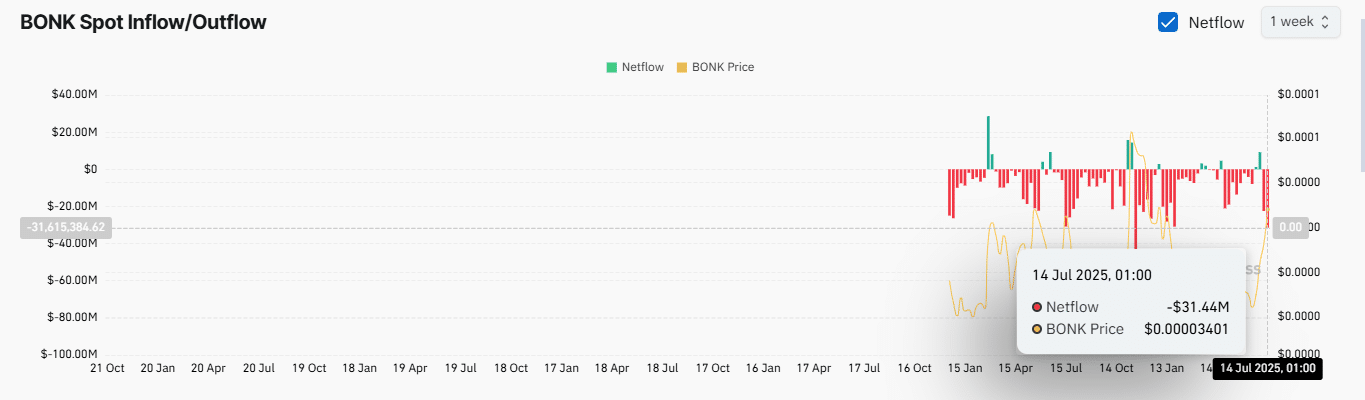Click the yellow dot in the tooltip

1037,329
